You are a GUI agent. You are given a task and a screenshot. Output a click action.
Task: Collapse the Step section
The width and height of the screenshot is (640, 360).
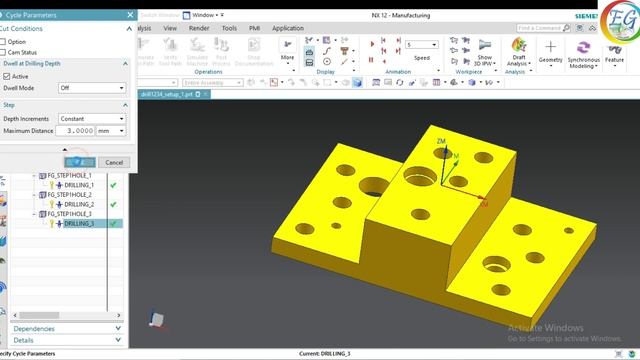click(125, 105)
